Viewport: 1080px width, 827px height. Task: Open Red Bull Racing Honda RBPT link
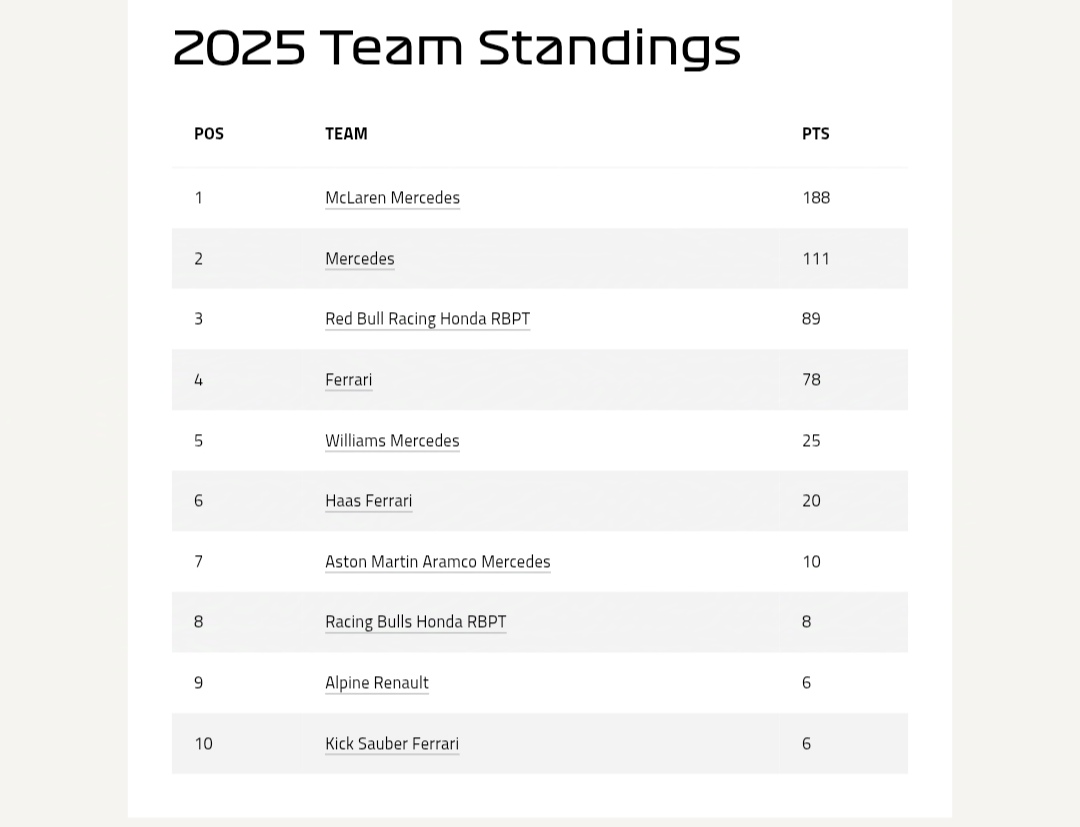coord(427,319)
